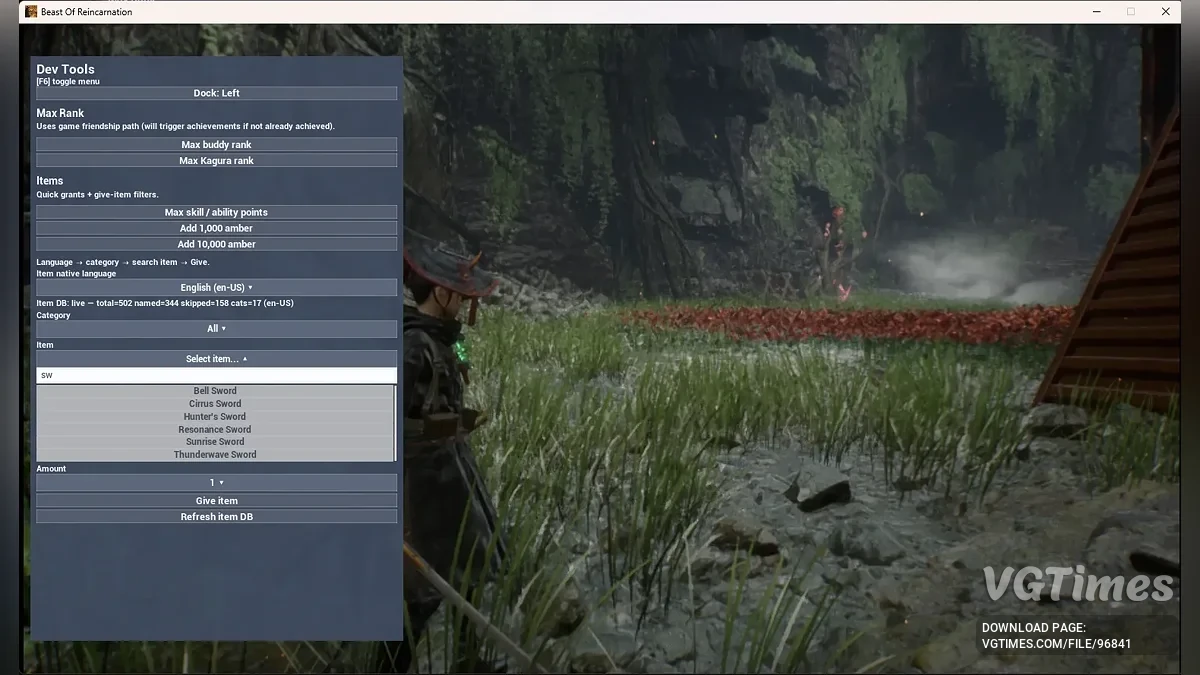Open the Amount dropdown showing 1
This screenshot has height=675, width=1200.
[x=217, y=483]
